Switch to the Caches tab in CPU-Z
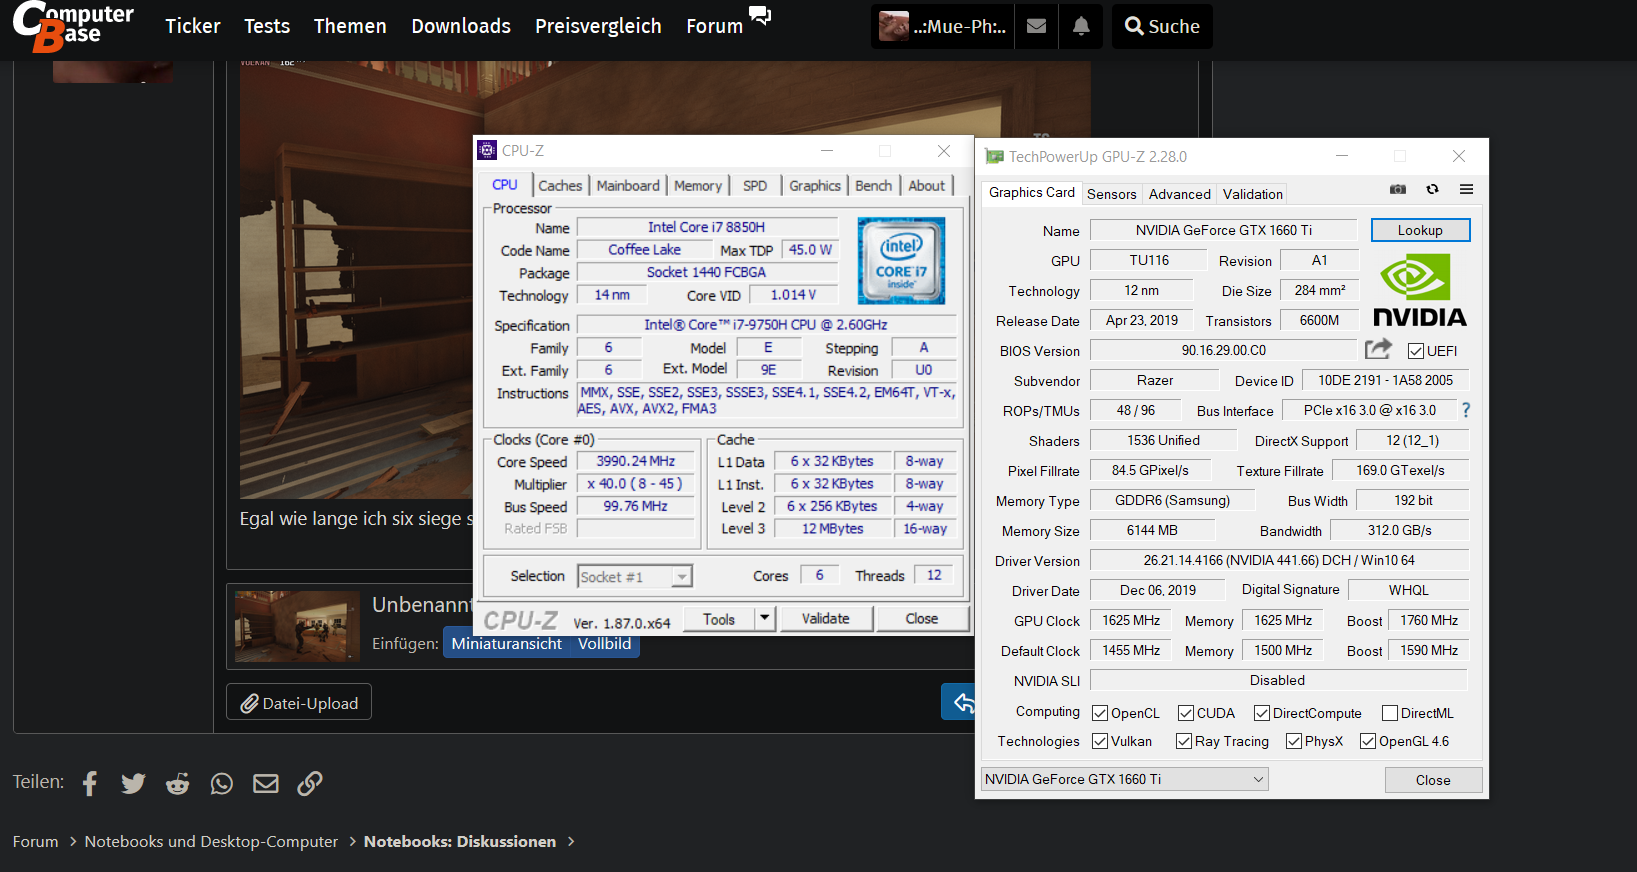This screenshot has width=1637, height=872. coord(560,186)
